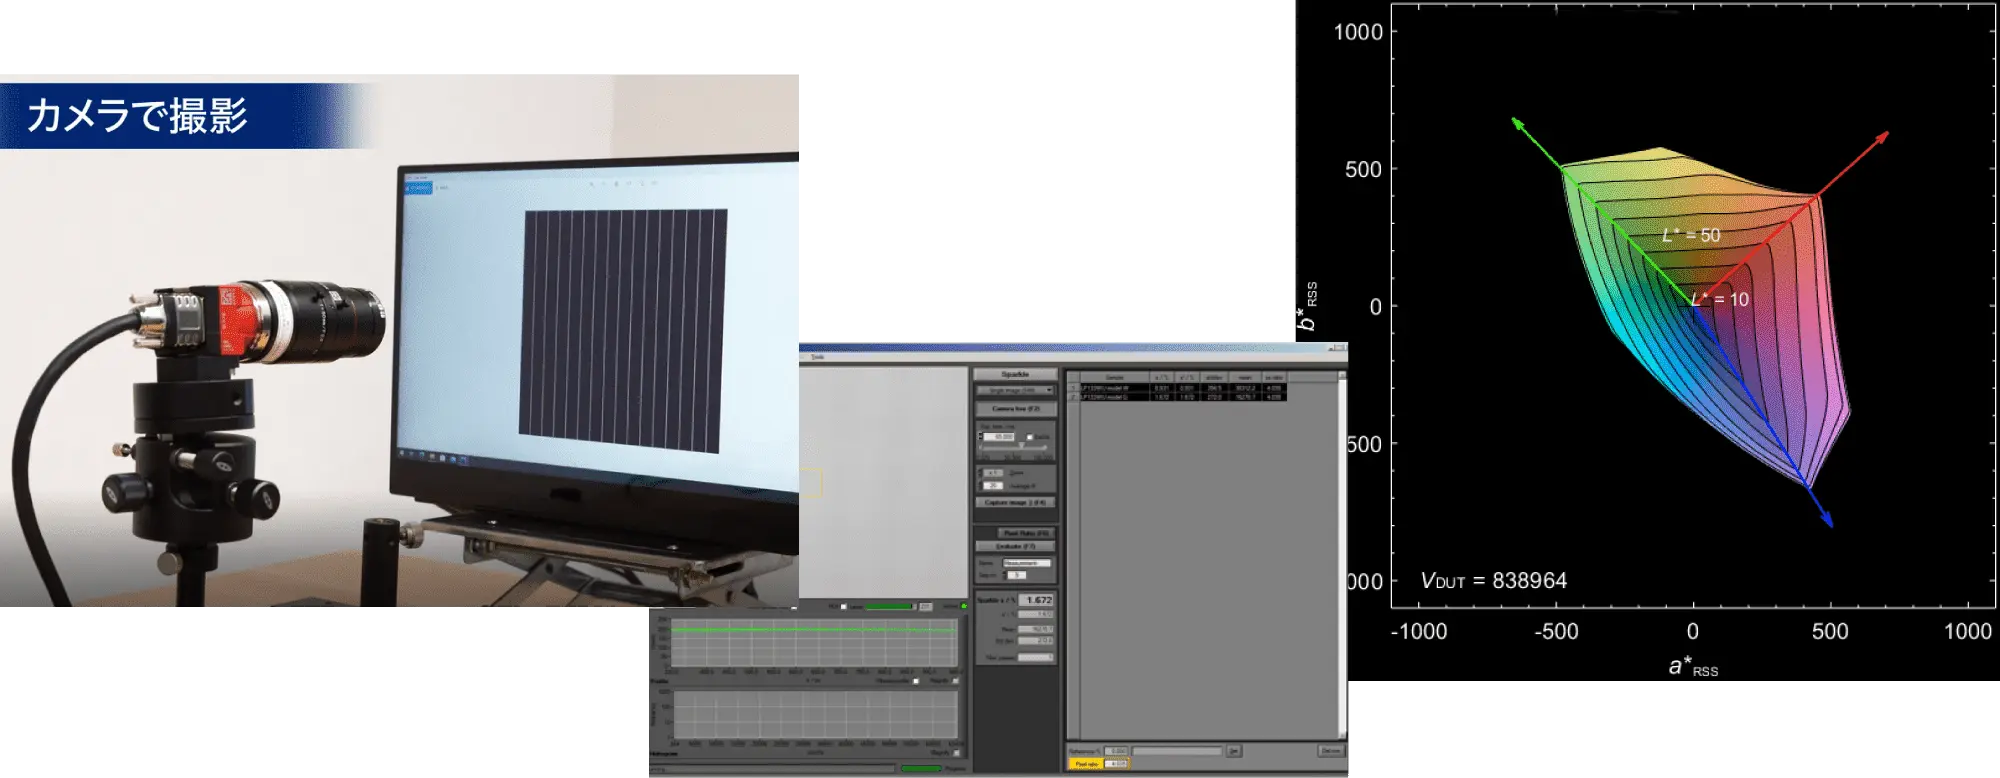Open the Tools menu in the window
This screenshot has width=2000, height=778.
817,357
